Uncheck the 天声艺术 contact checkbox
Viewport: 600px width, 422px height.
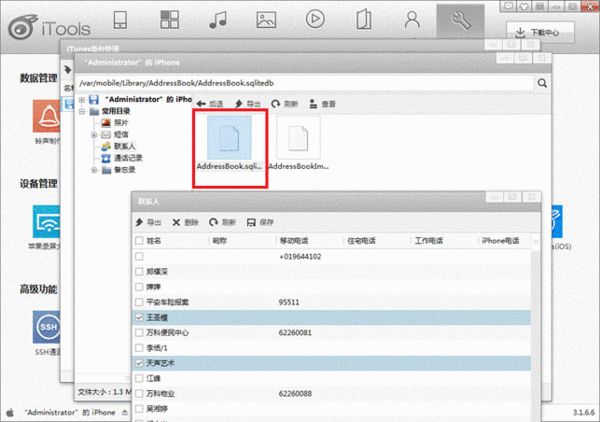click(139, 363)
